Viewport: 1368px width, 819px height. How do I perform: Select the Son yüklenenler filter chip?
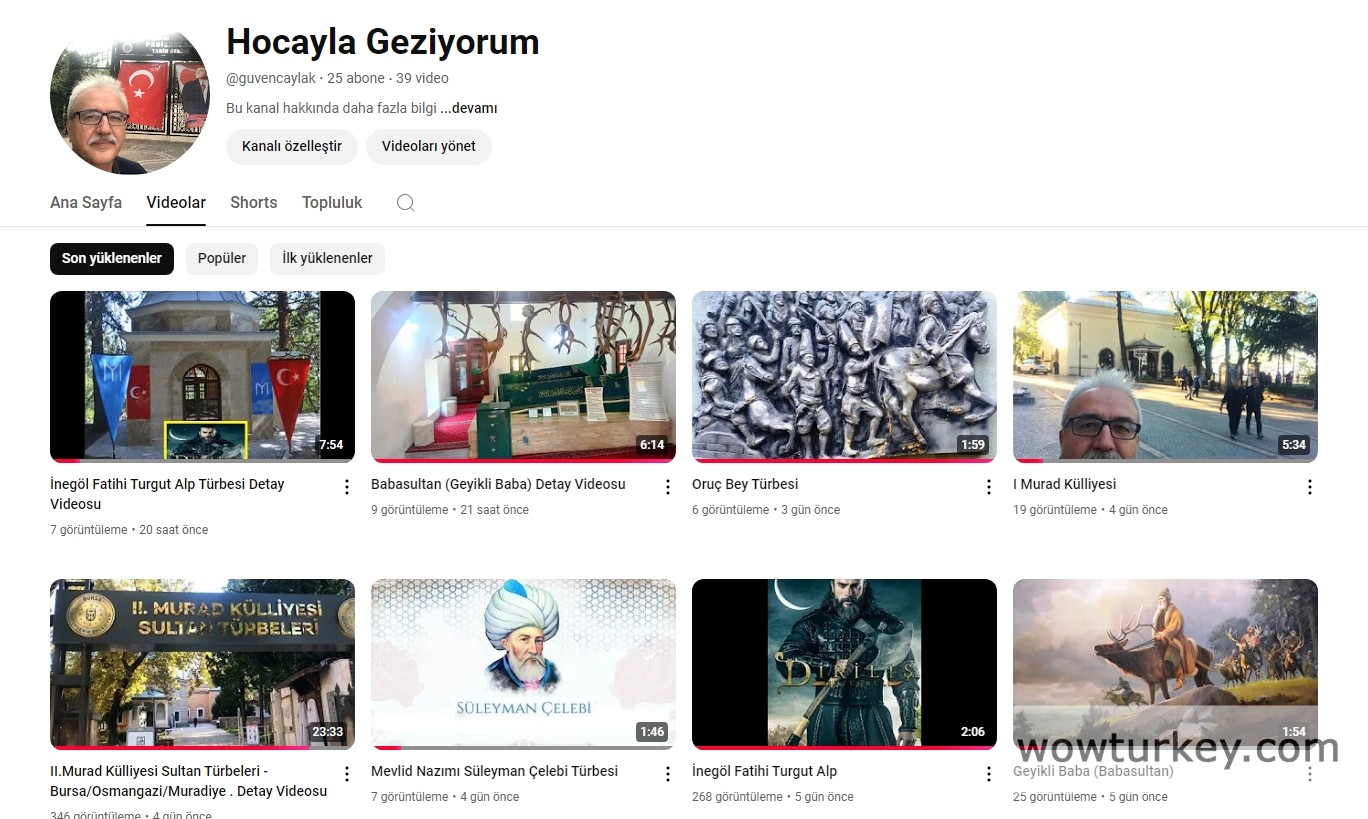(112, 258)
